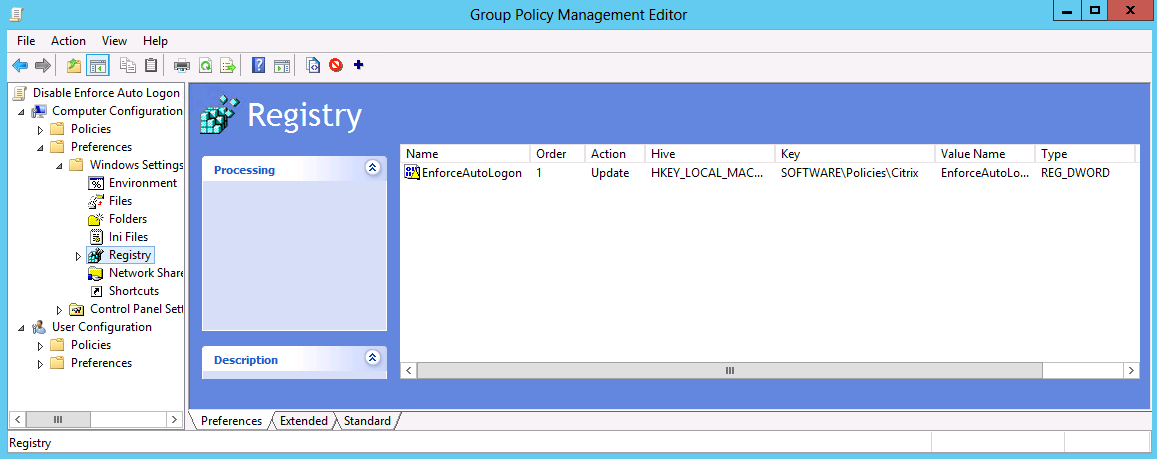The width and height of the screenshot is (1157, 459).
Task: Sort list by Action column header
Action: [x=615, y=154]
